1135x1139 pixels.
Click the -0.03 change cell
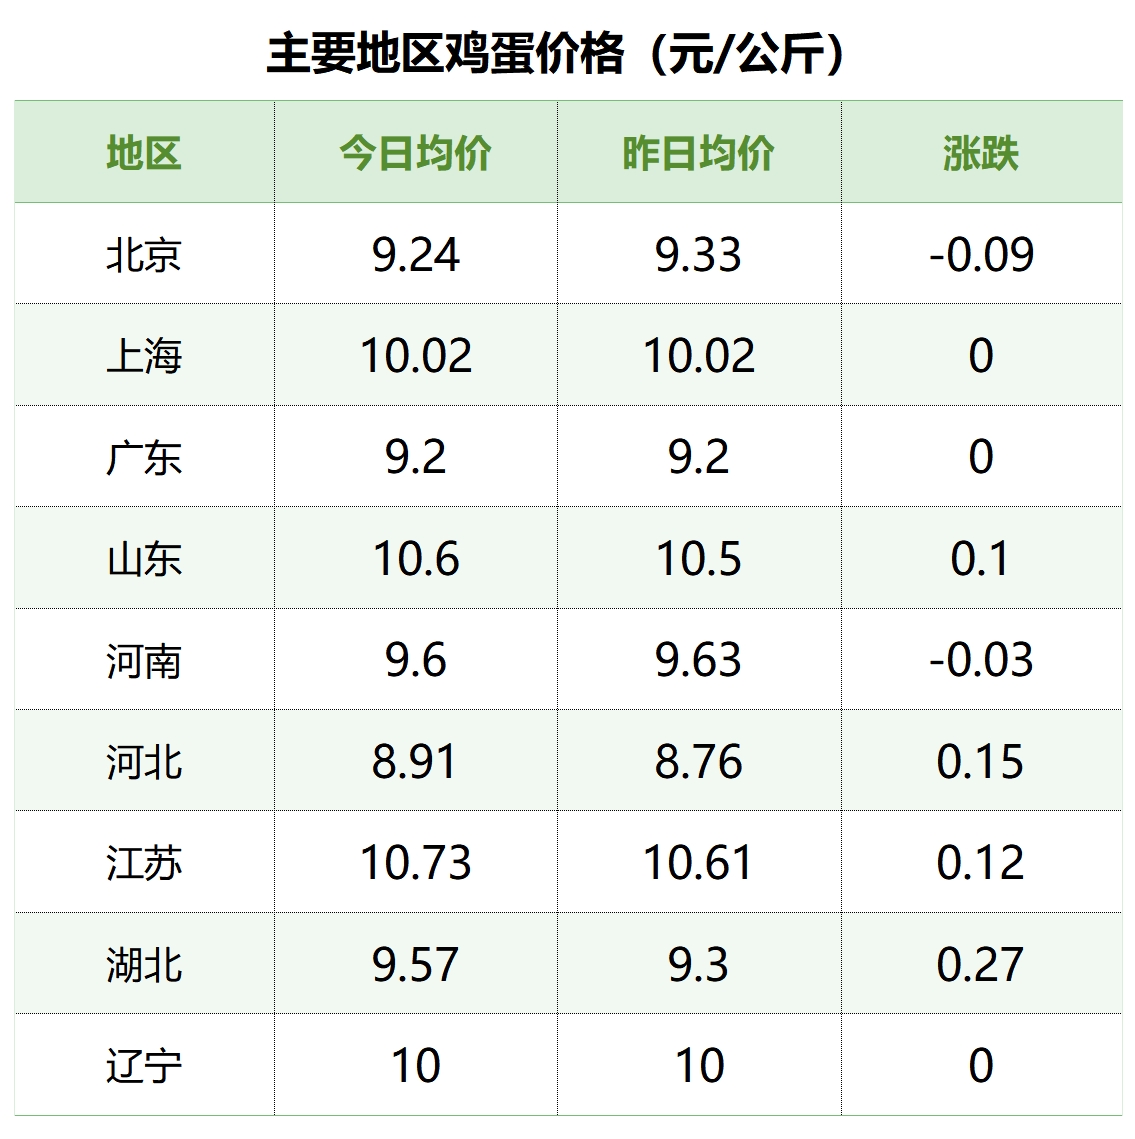[x=981, y=660]
